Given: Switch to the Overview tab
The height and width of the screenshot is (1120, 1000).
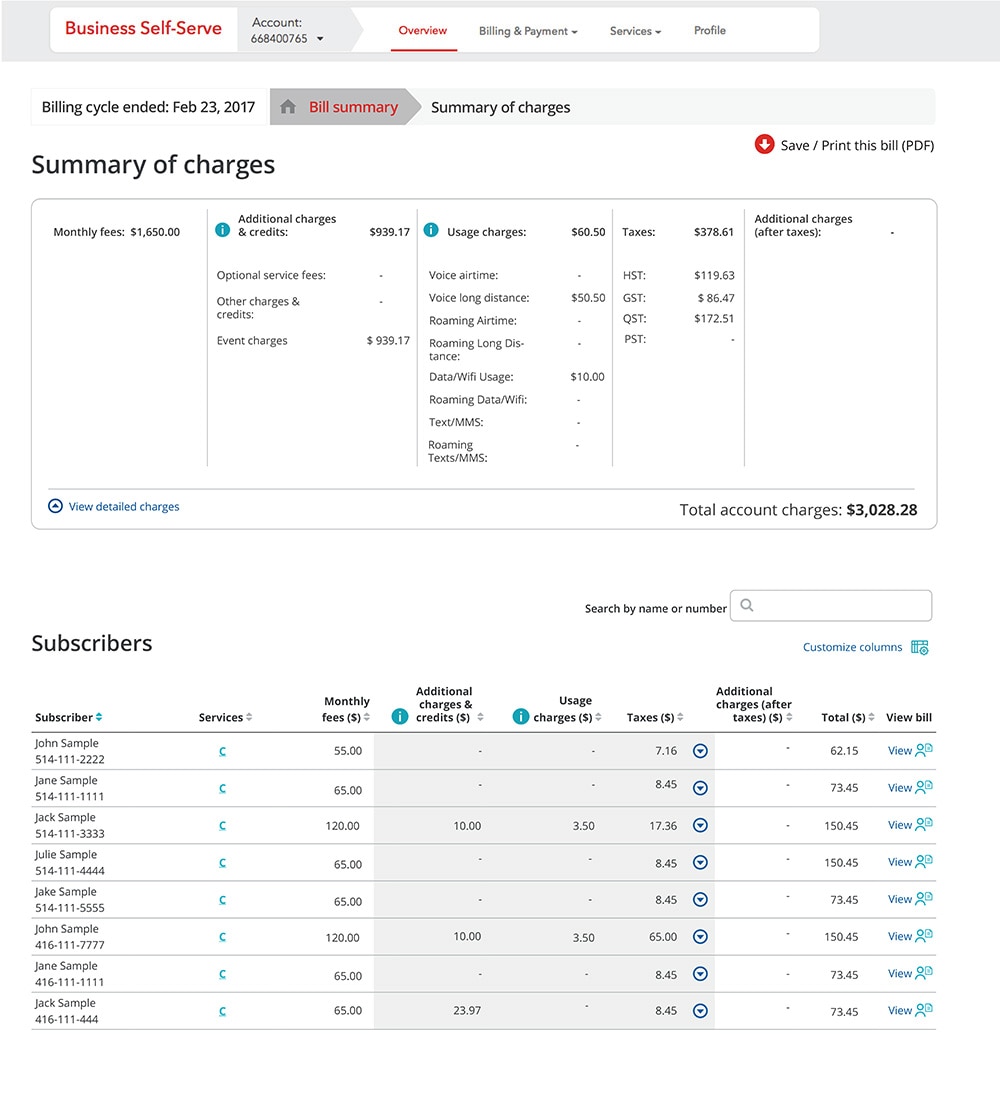Looking at the screenshot, I should click(x=422, y=31).
